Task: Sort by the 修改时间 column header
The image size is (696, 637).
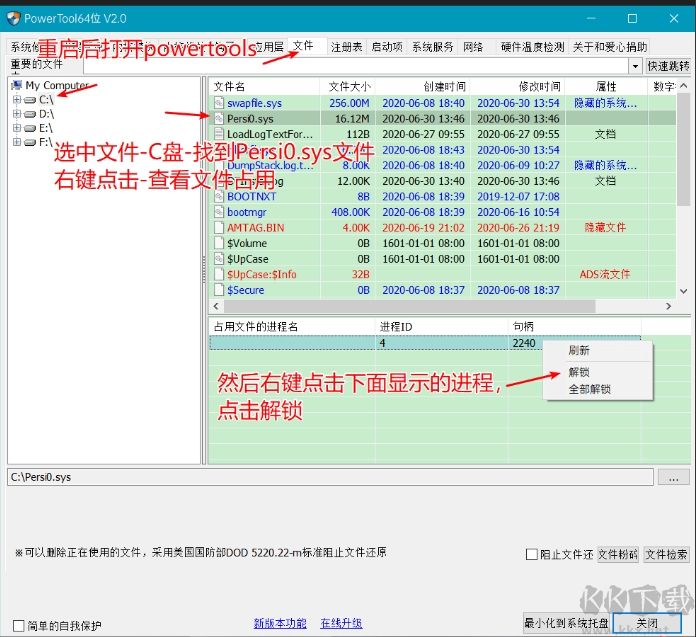Action: (518, 86)
